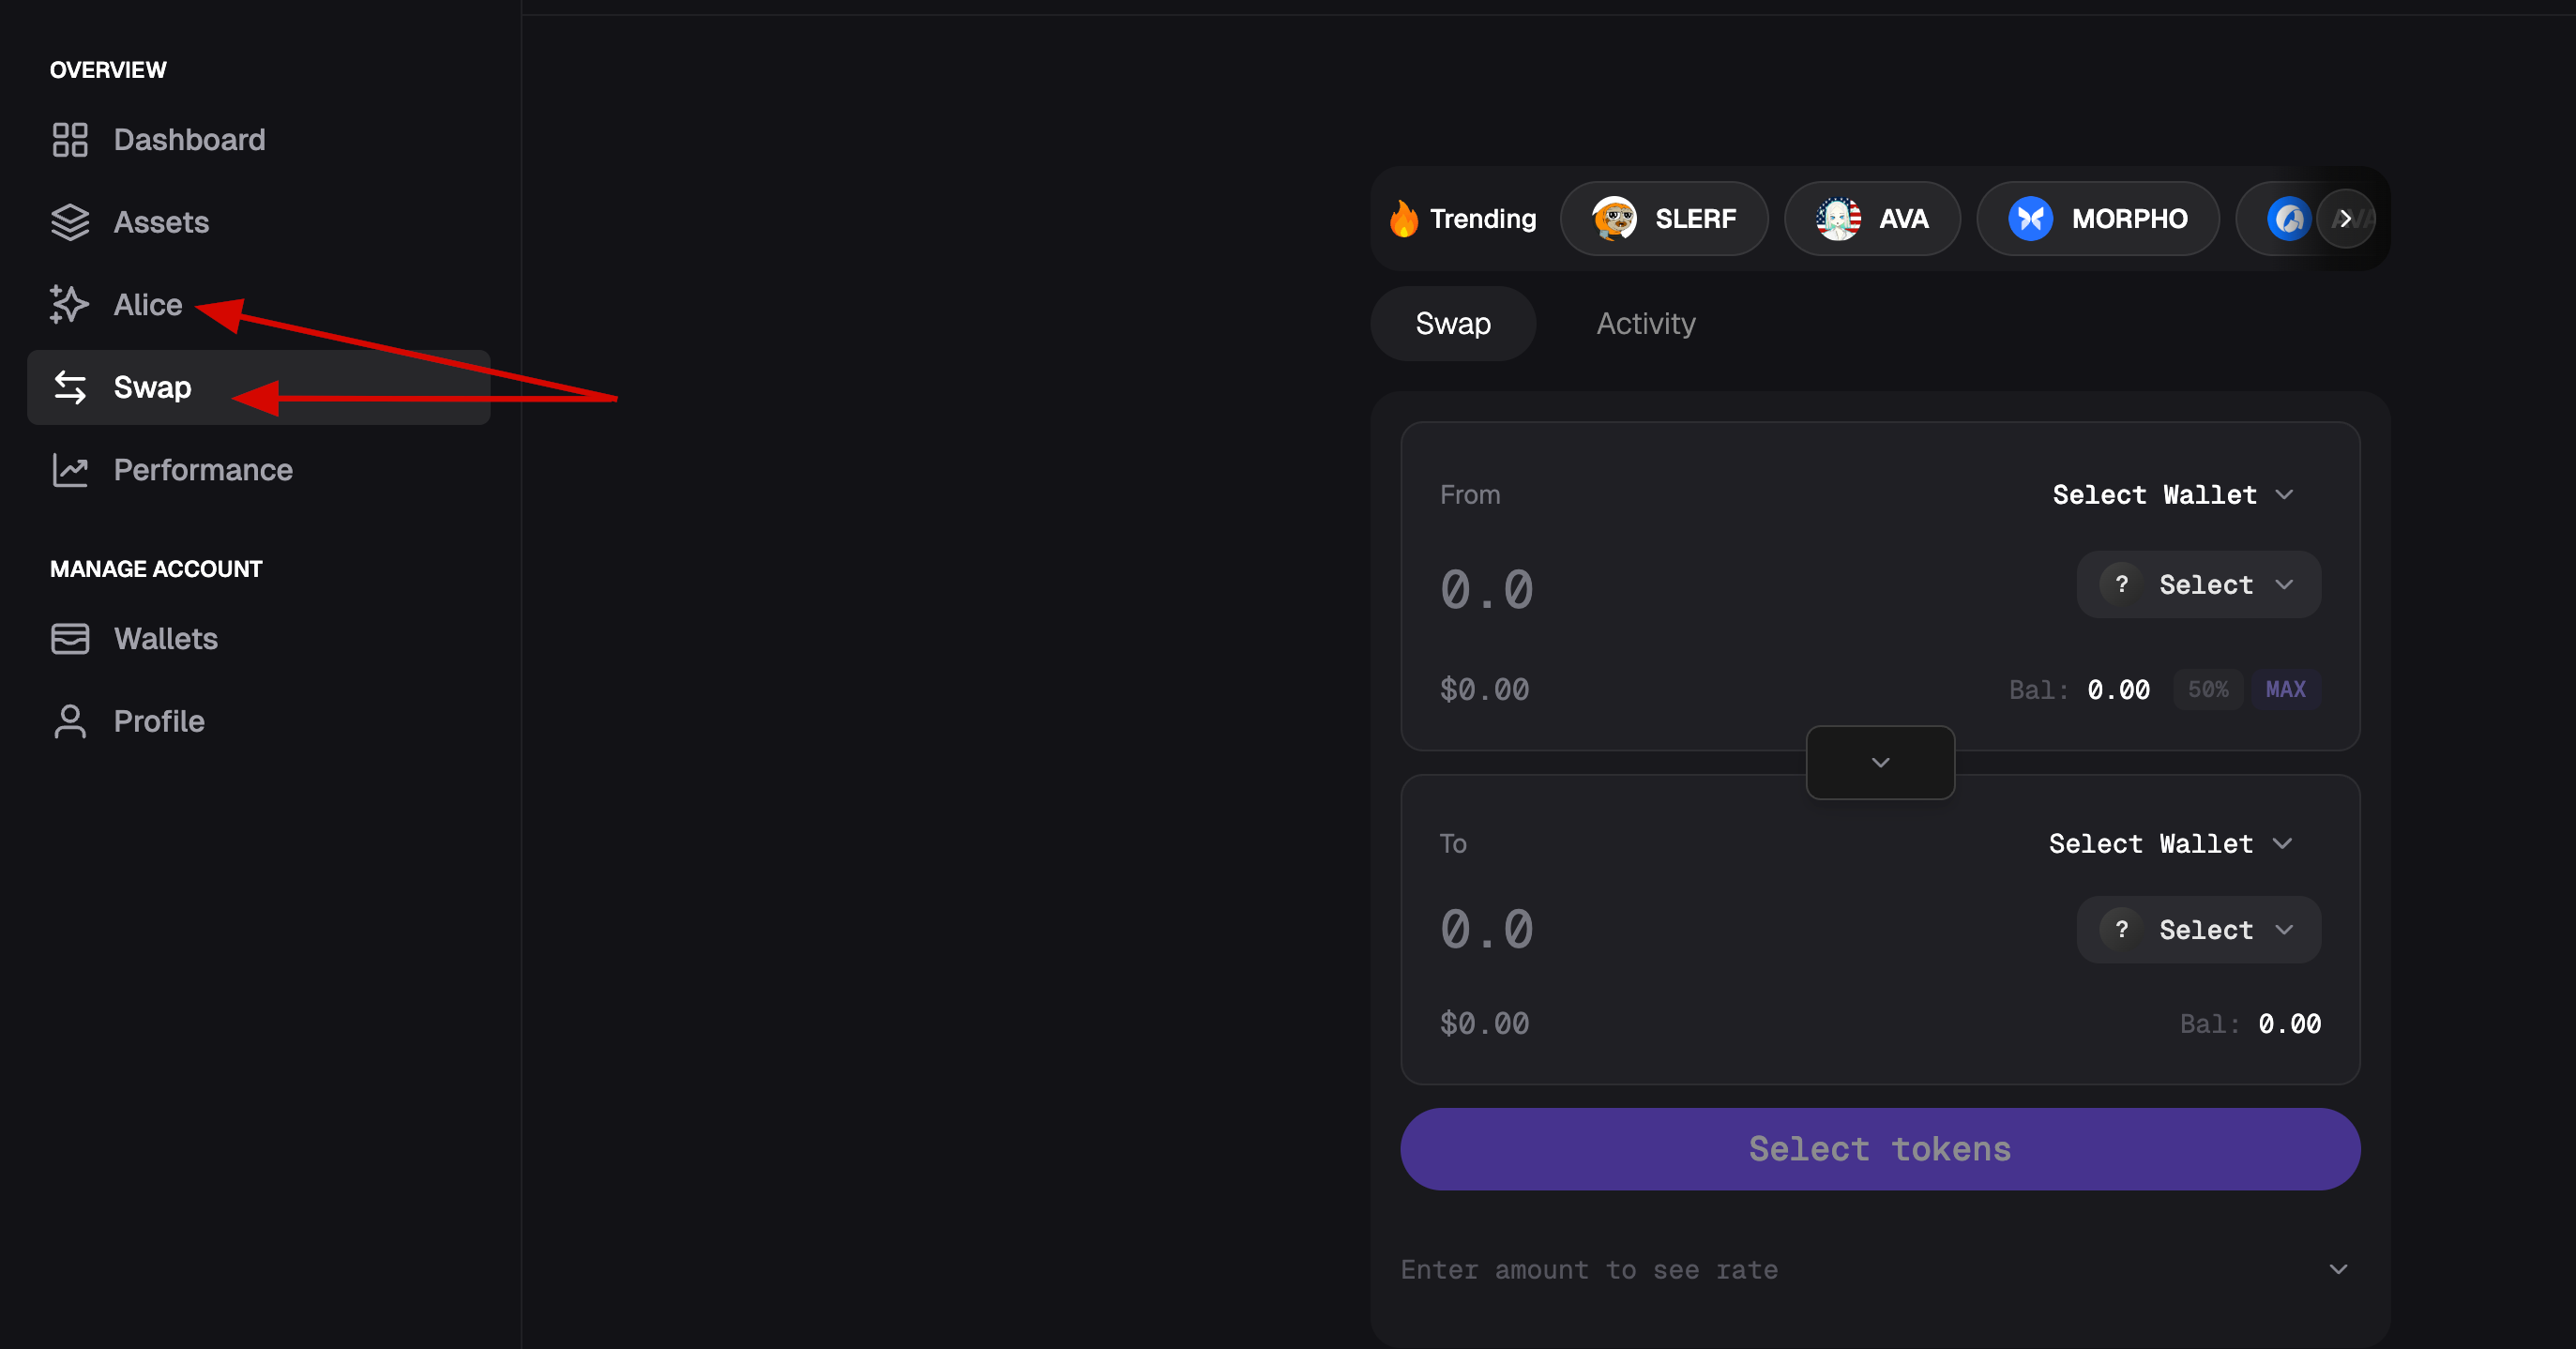The height and width of the screenshot is (1349, 2576).
Task: Click the Profile person icon
Action: (x=70, y=721)
